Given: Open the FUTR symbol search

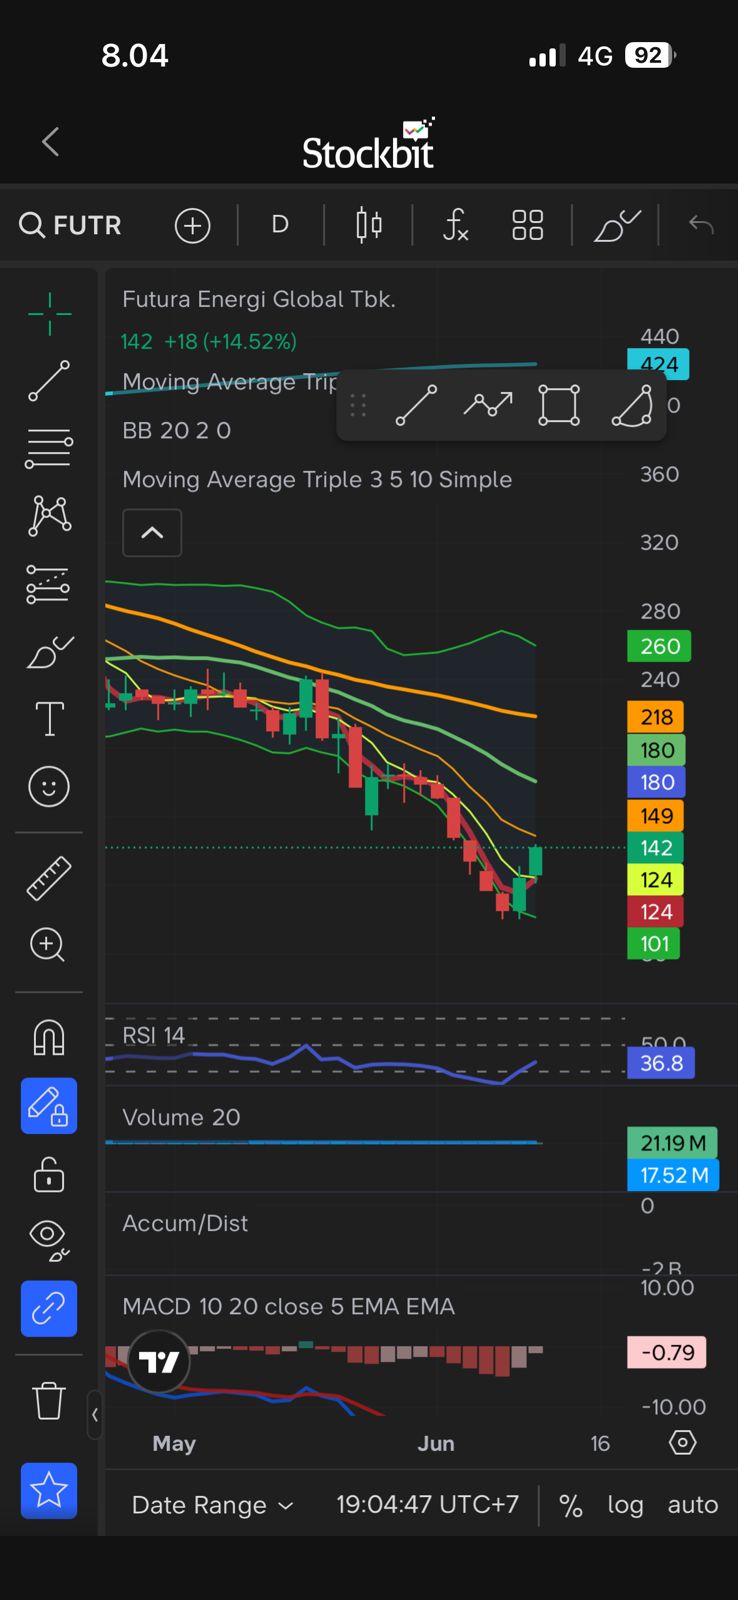Looking at the screenshot, I should coord(71,225).
